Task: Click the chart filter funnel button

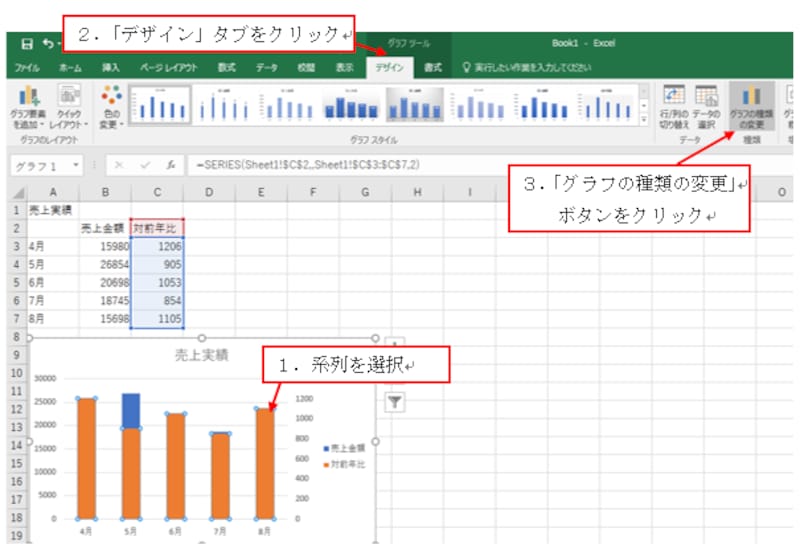Action: tap(394, 402)
